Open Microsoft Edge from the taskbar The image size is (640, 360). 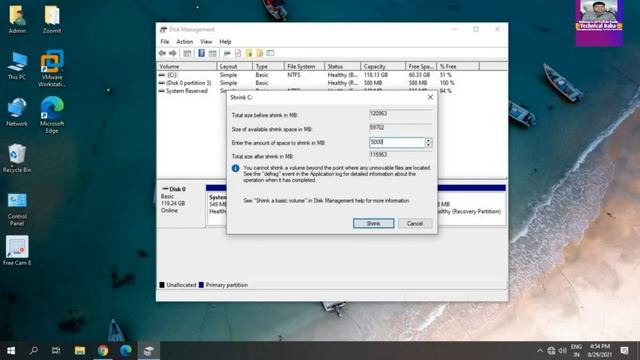coord(126,351)
